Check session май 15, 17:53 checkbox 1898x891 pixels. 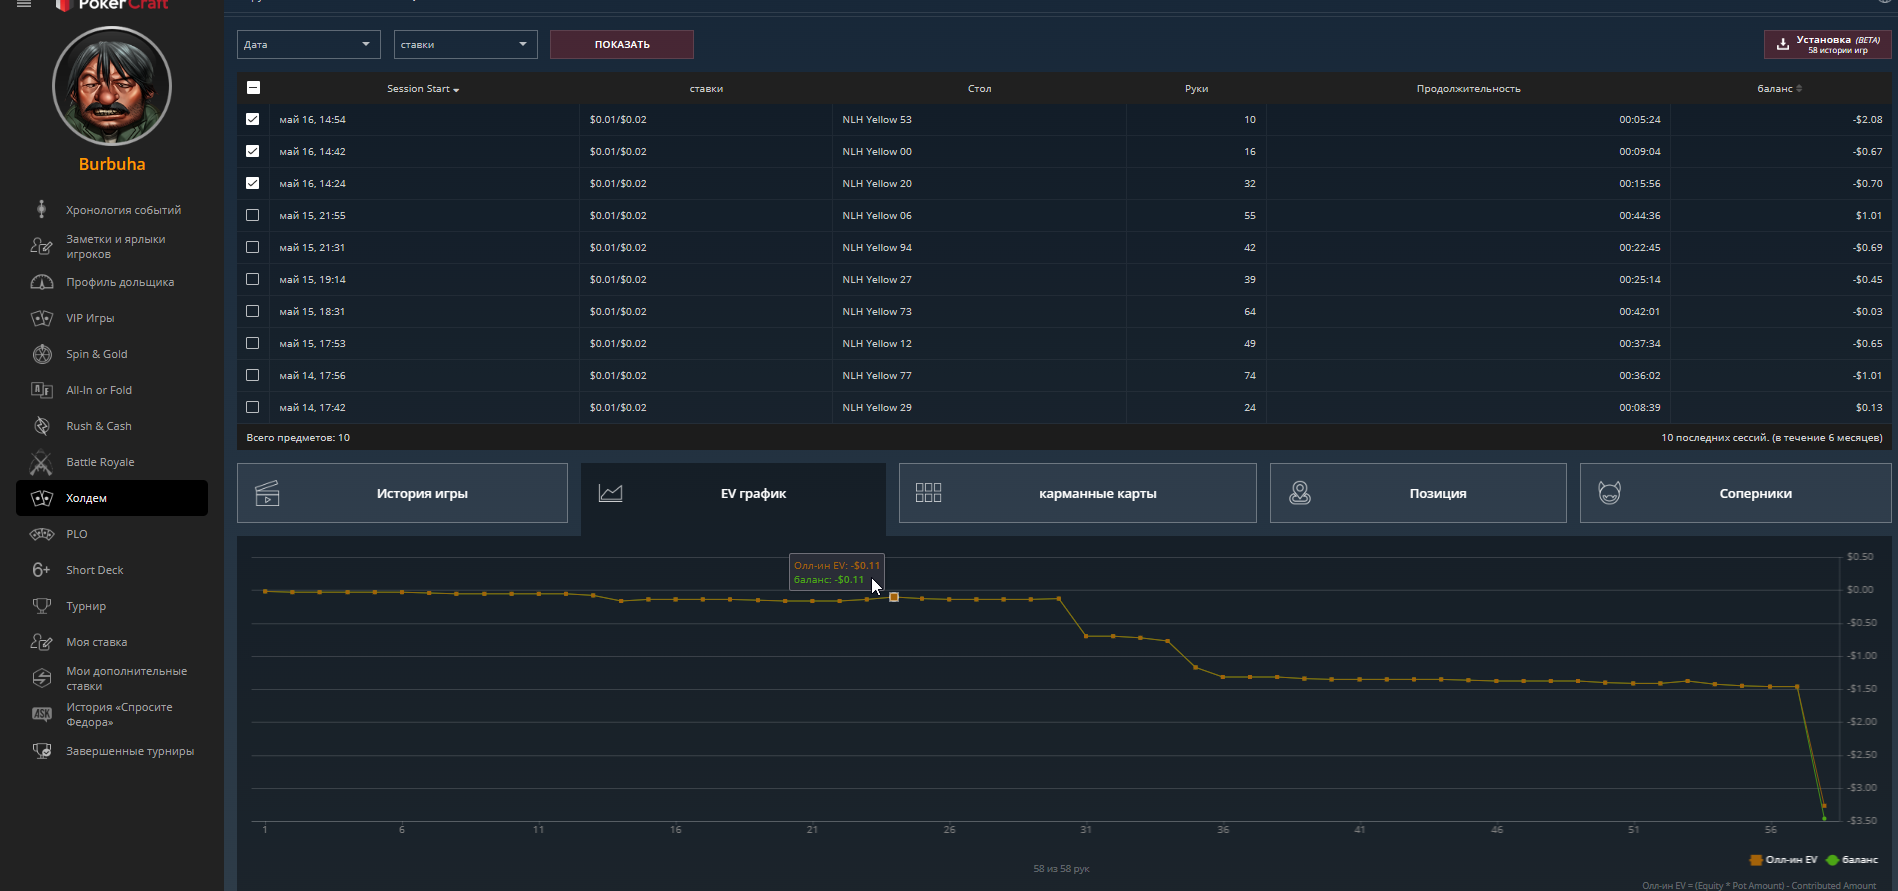point(252,343)
